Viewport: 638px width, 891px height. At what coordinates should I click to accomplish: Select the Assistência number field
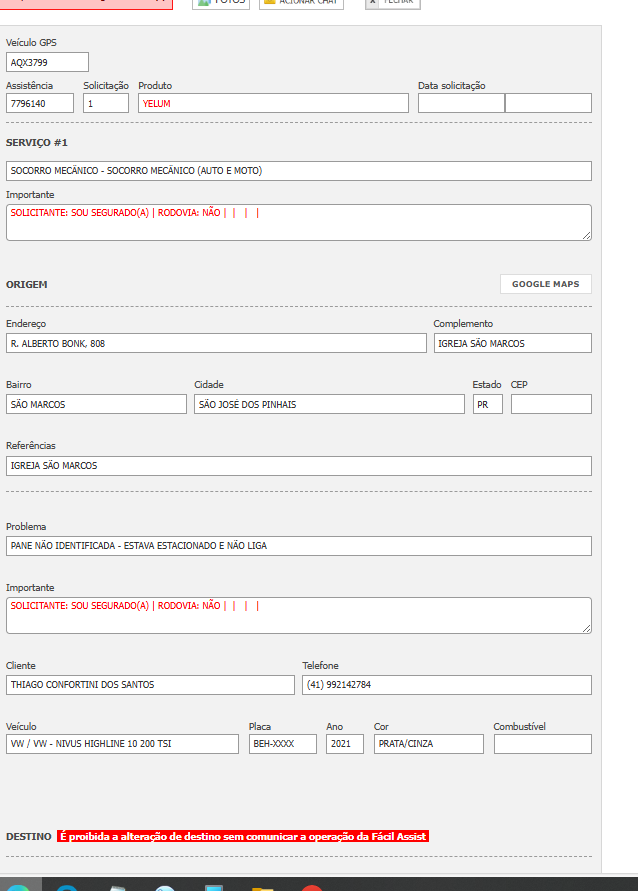tap(40, 103)
